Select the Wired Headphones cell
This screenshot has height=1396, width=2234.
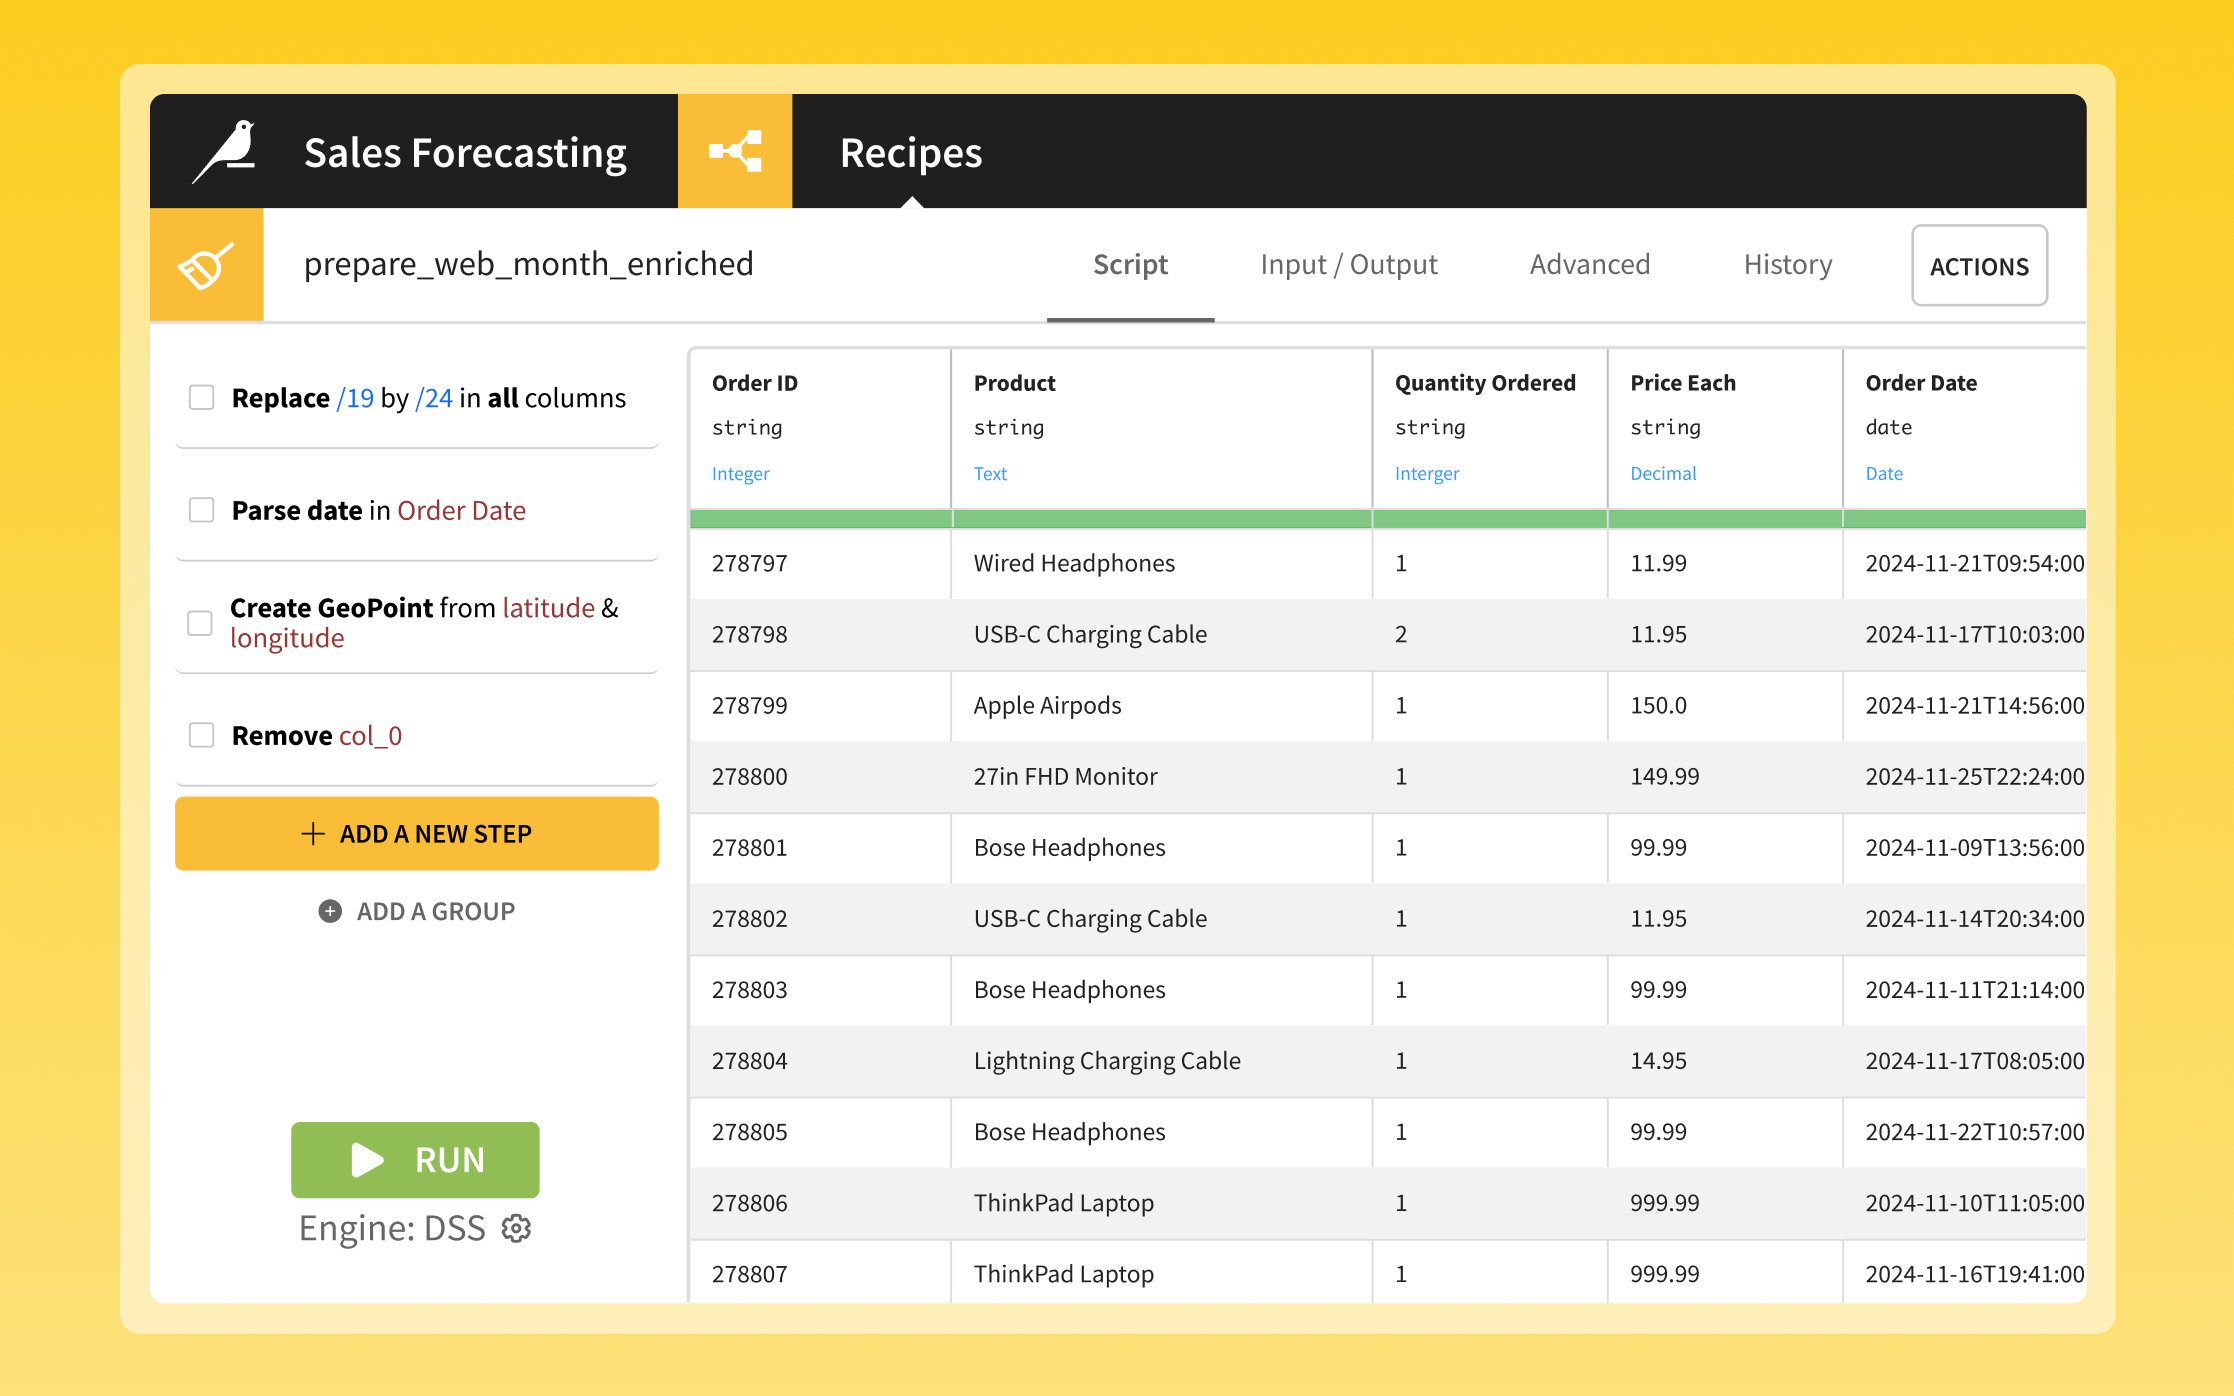tap(1074, 563)
